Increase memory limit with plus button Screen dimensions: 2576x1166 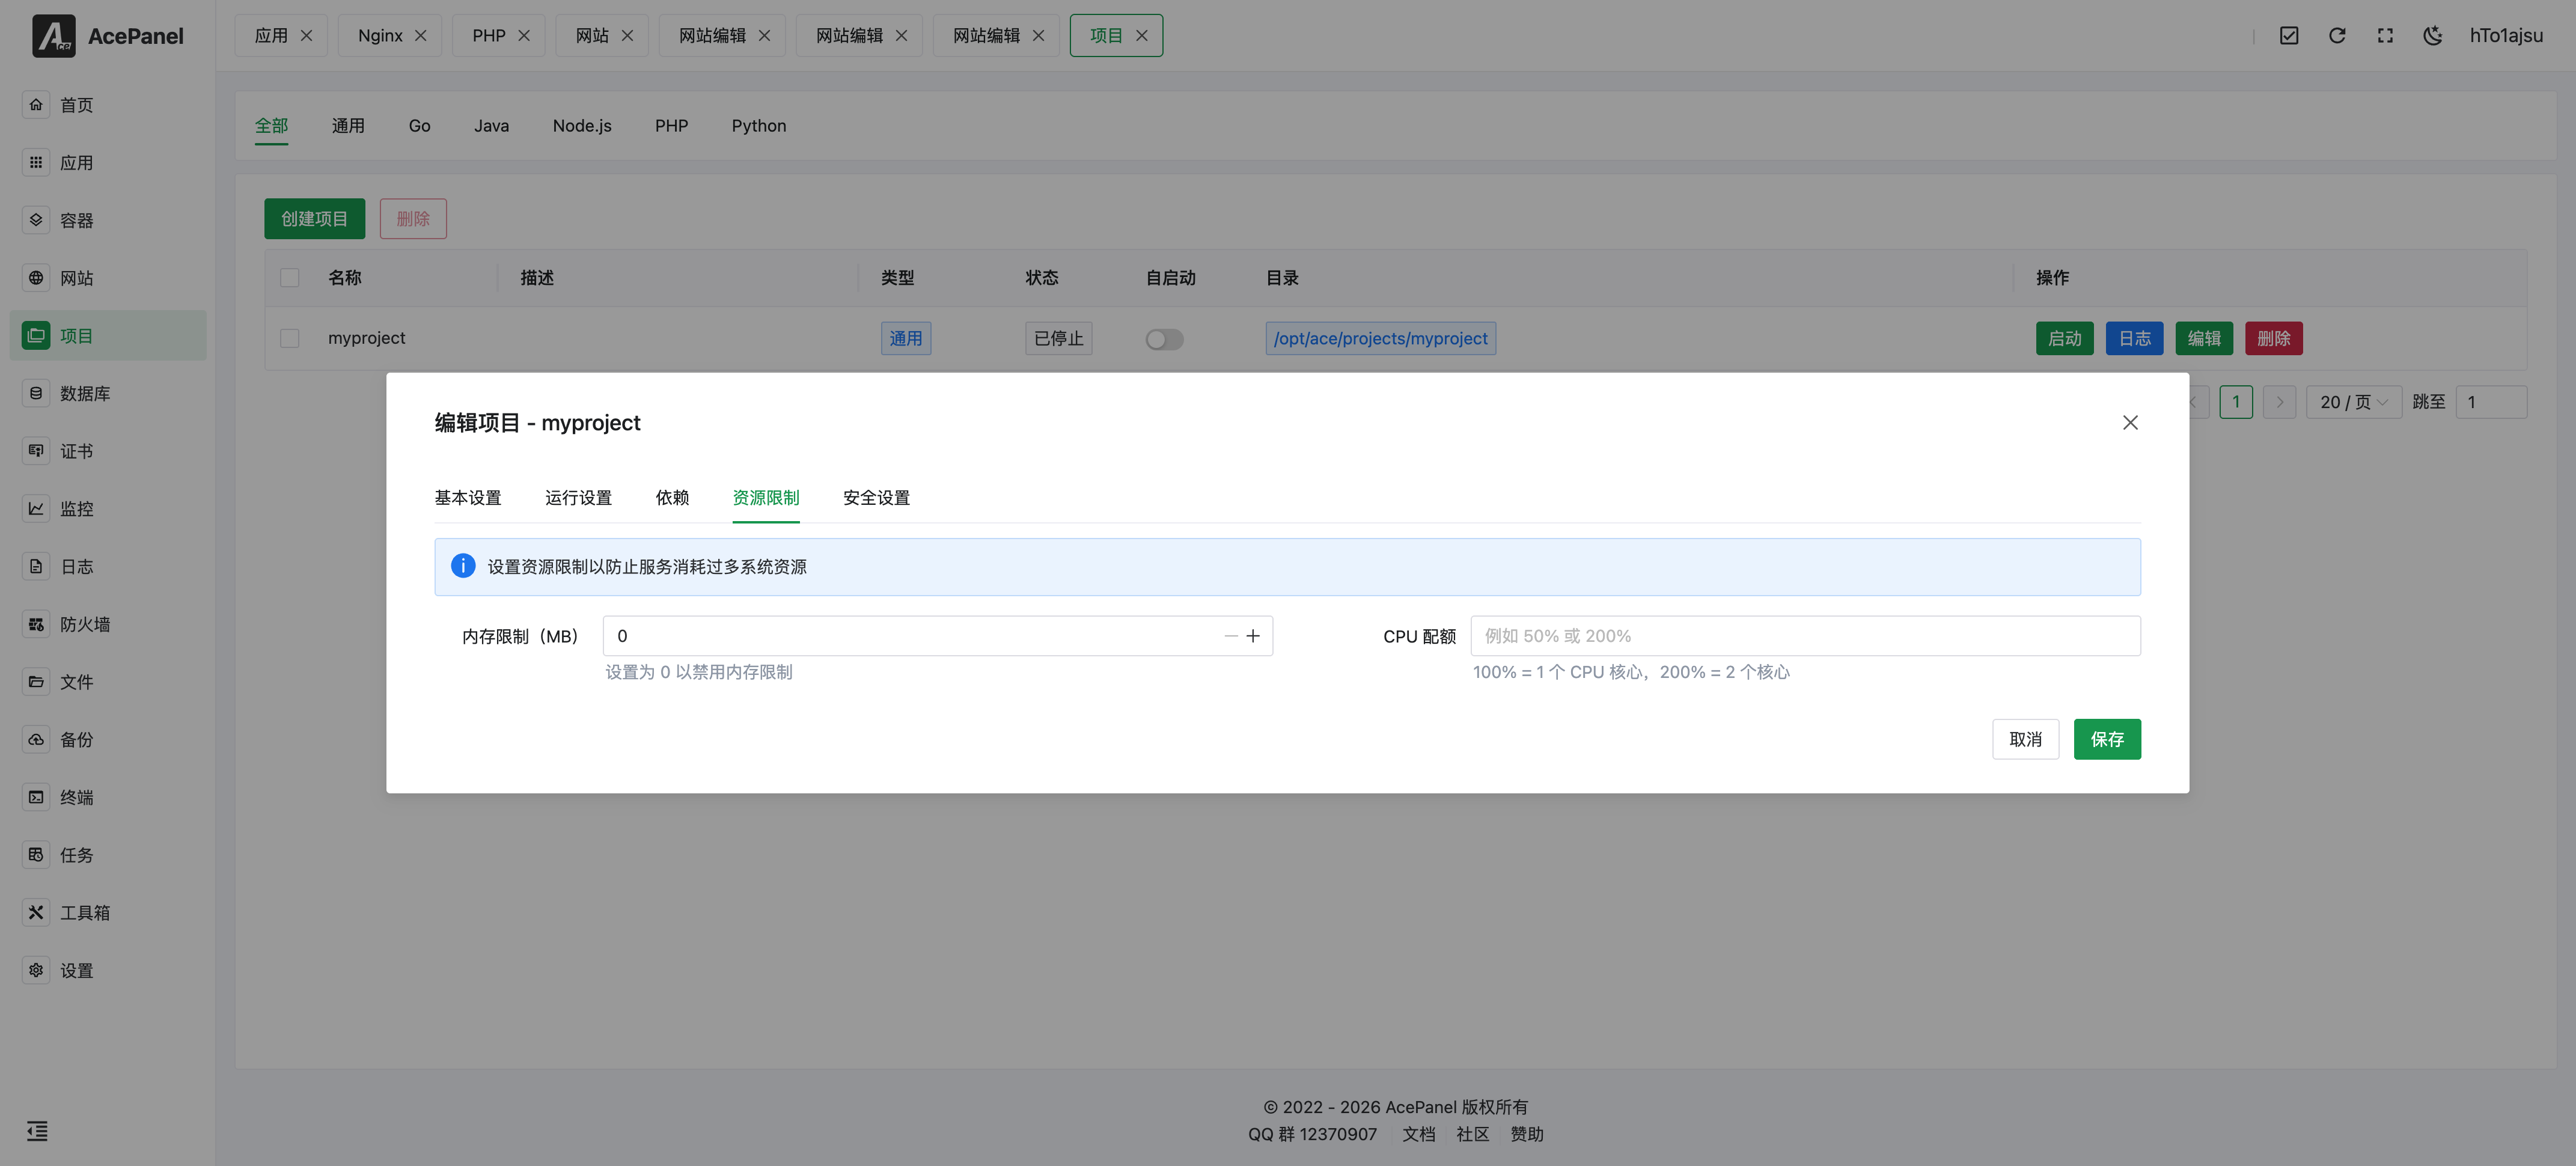pos(1253,636)
